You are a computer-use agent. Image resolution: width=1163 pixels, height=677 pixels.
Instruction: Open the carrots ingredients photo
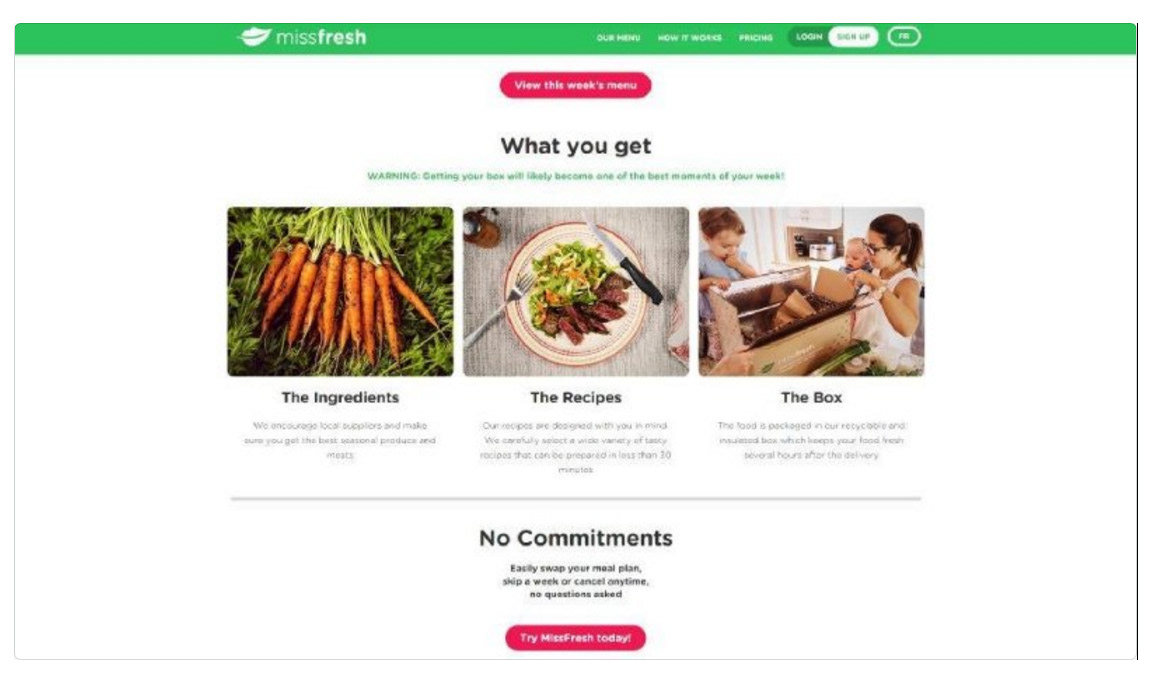[x=340, y=291]
